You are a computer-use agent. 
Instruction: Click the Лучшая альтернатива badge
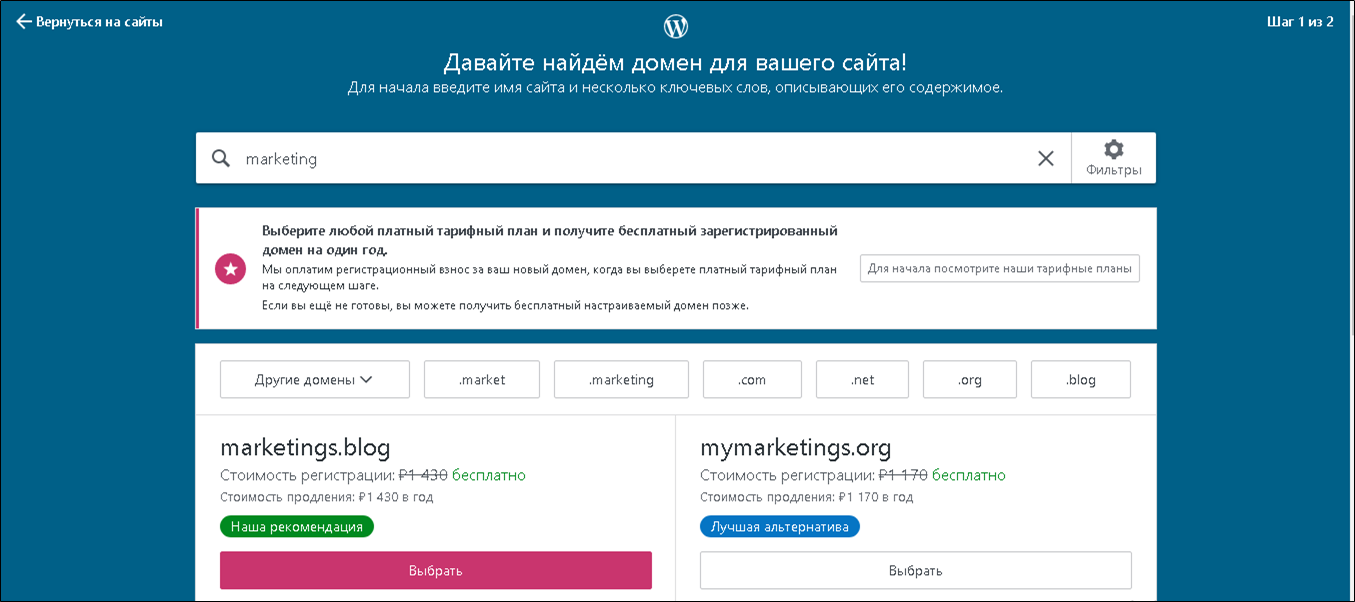click(x=779, y=526)
